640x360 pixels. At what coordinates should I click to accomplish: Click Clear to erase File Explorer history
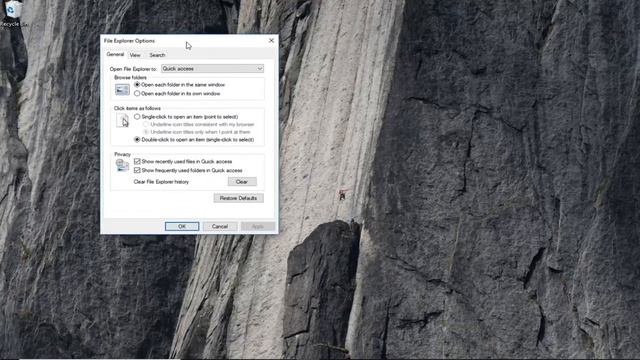click(x=242, y=182)
